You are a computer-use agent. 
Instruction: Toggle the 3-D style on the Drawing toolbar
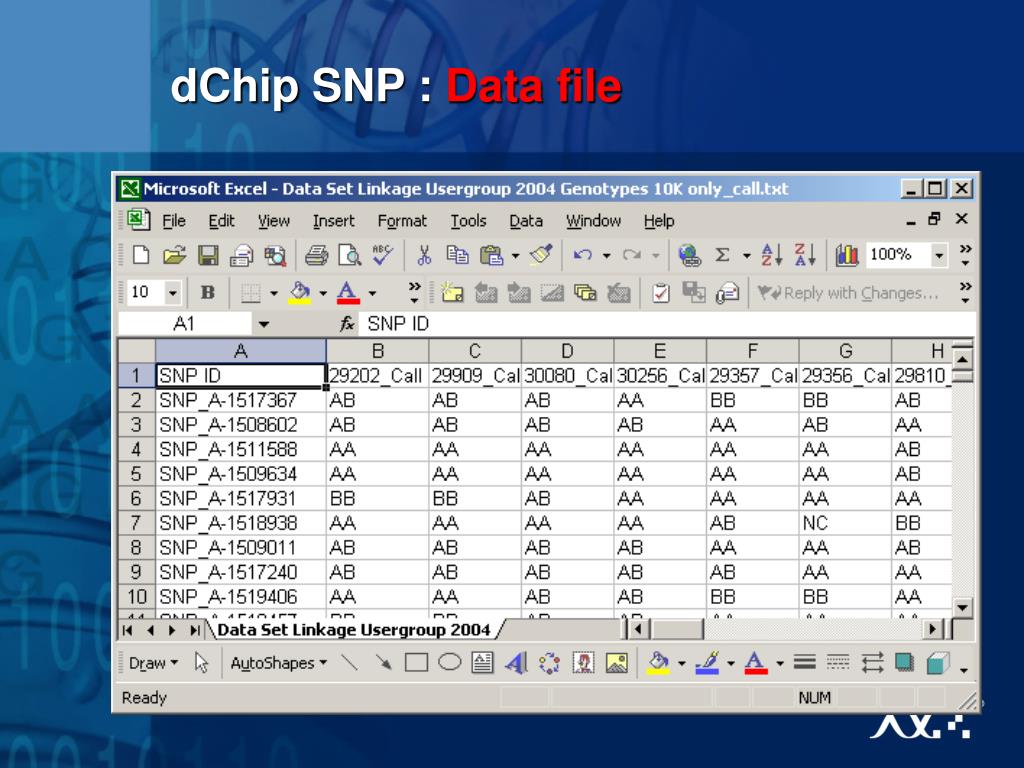937,663
